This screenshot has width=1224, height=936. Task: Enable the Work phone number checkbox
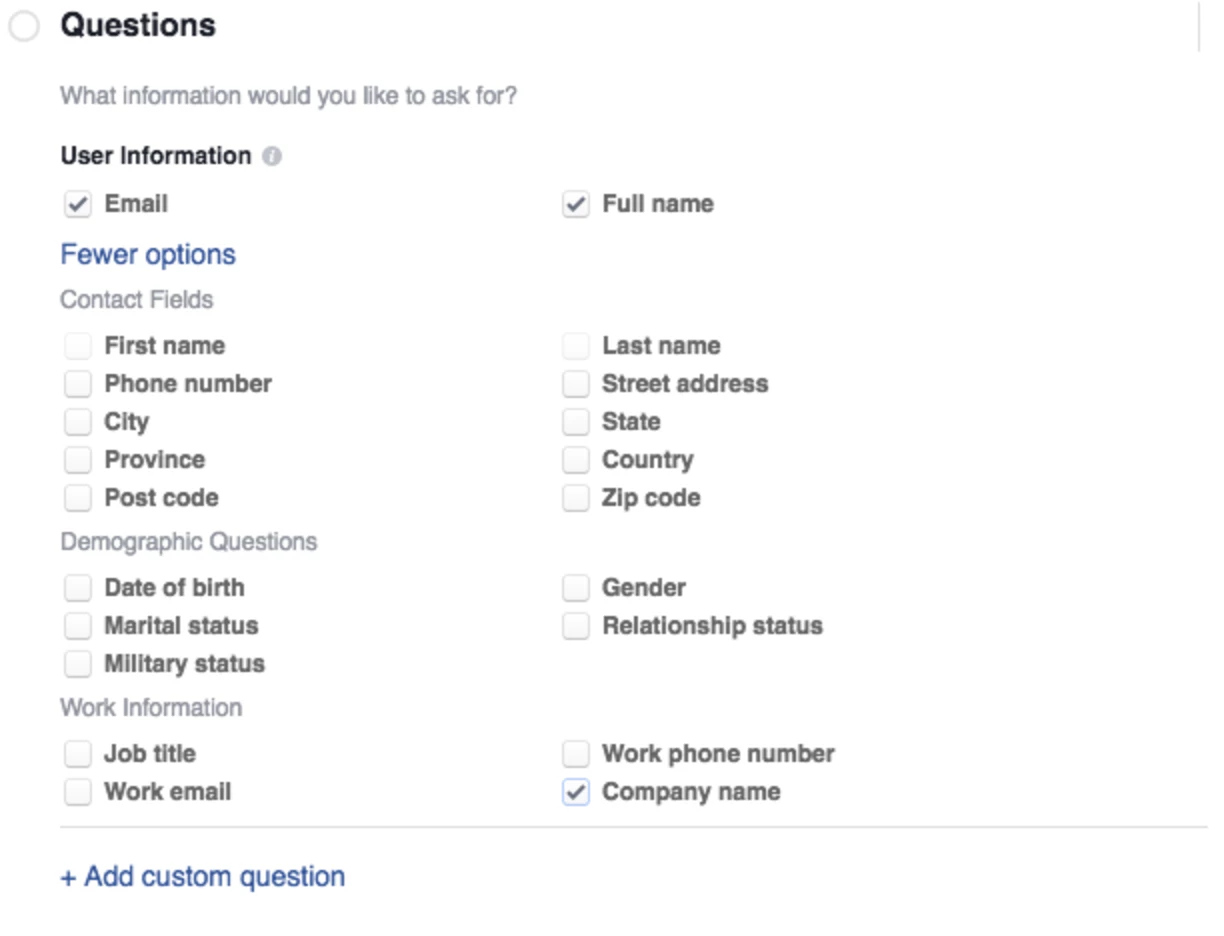tap(575, 754)
